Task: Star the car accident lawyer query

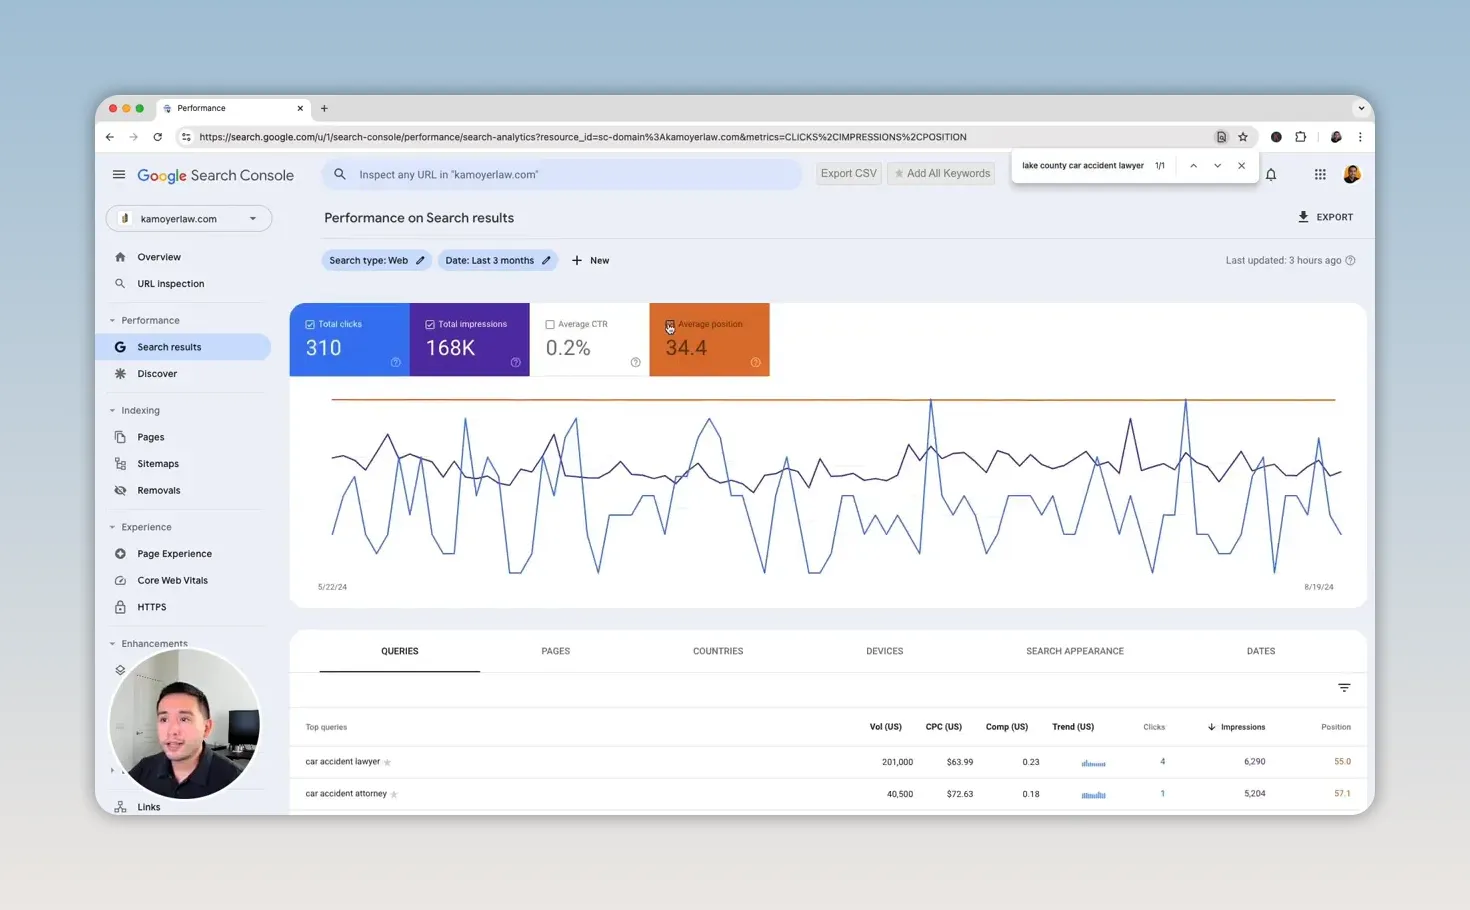Action: point(388,763)
